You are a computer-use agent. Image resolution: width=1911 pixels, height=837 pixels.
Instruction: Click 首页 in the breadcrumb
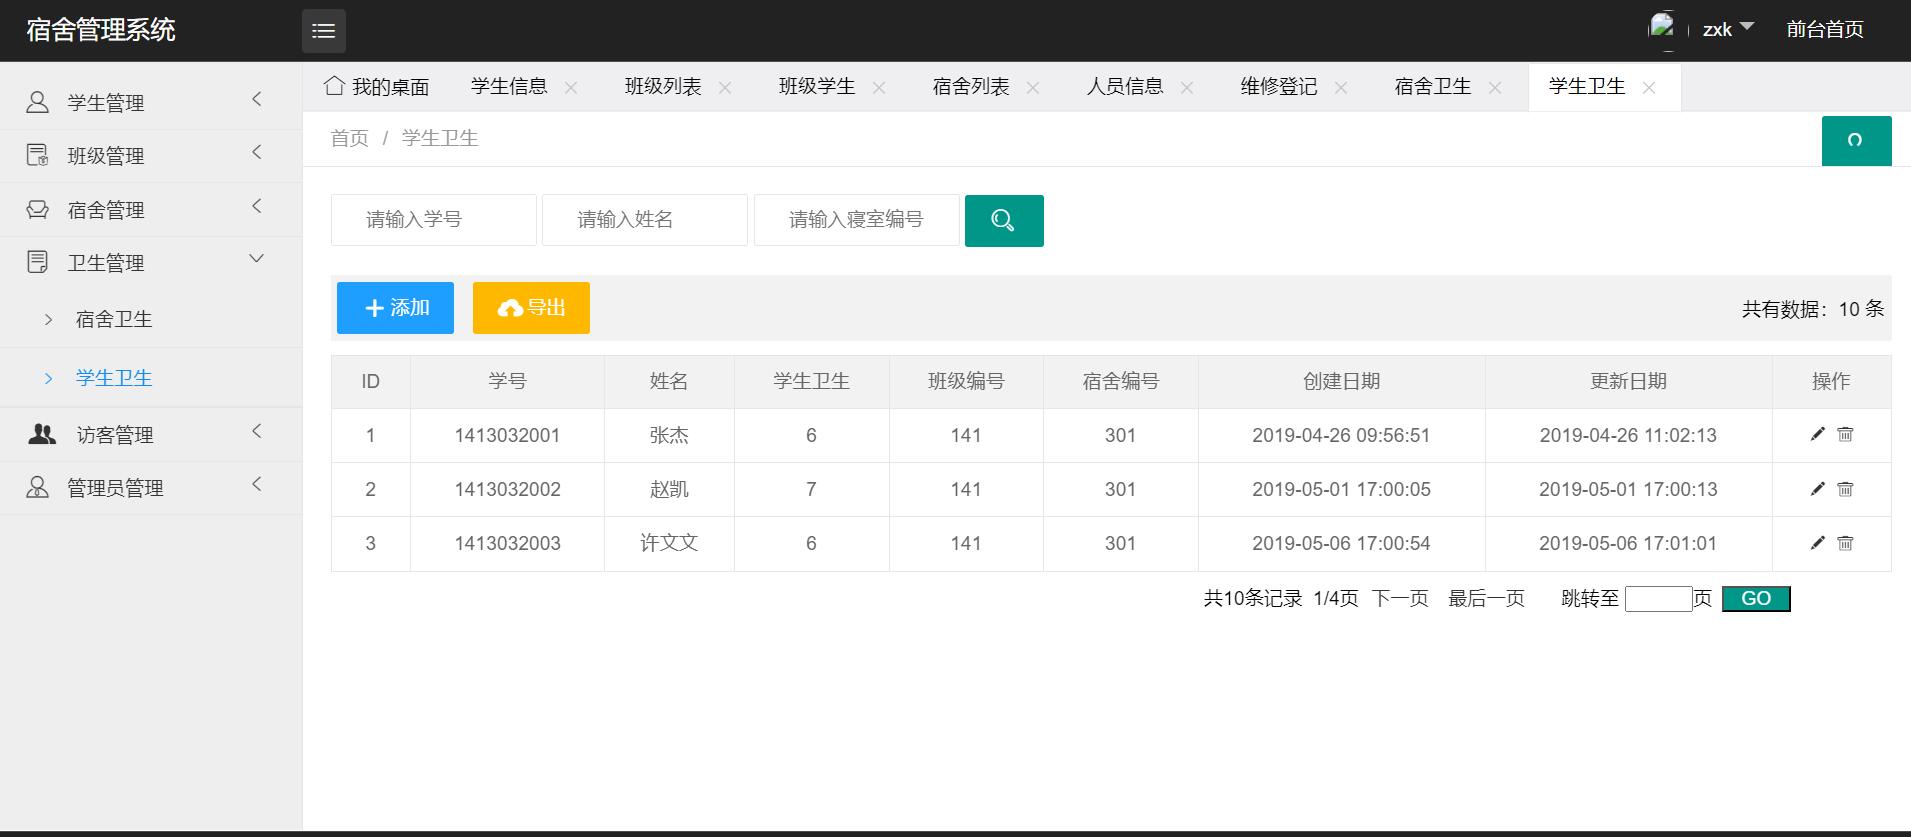350,138
